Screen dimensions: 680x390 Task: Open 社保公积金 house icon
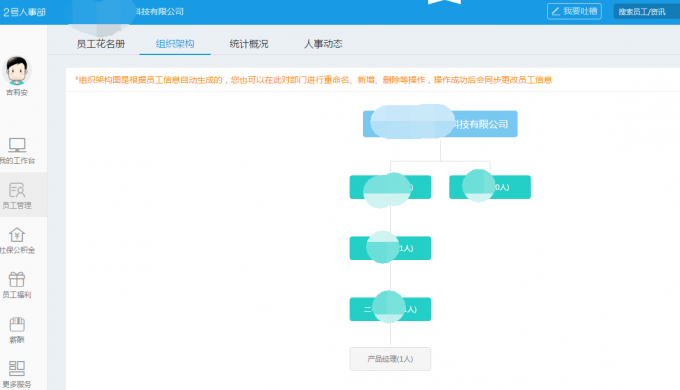click(x=17, y=235)
